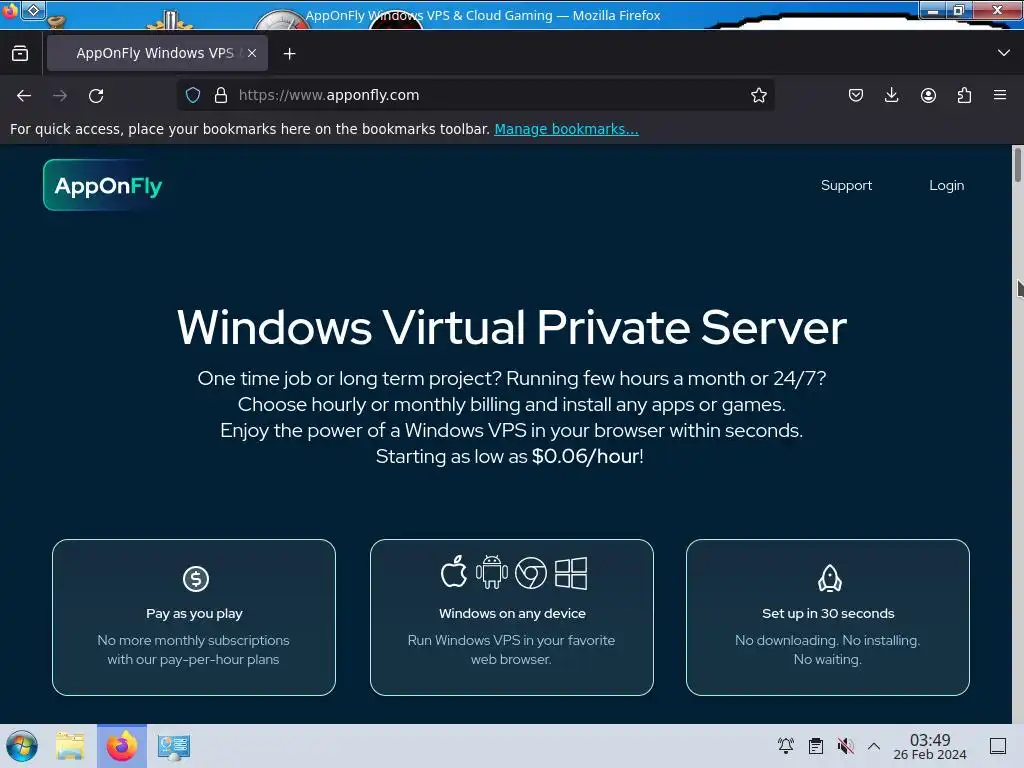Click the rocket icon

(x=829, y=579)
